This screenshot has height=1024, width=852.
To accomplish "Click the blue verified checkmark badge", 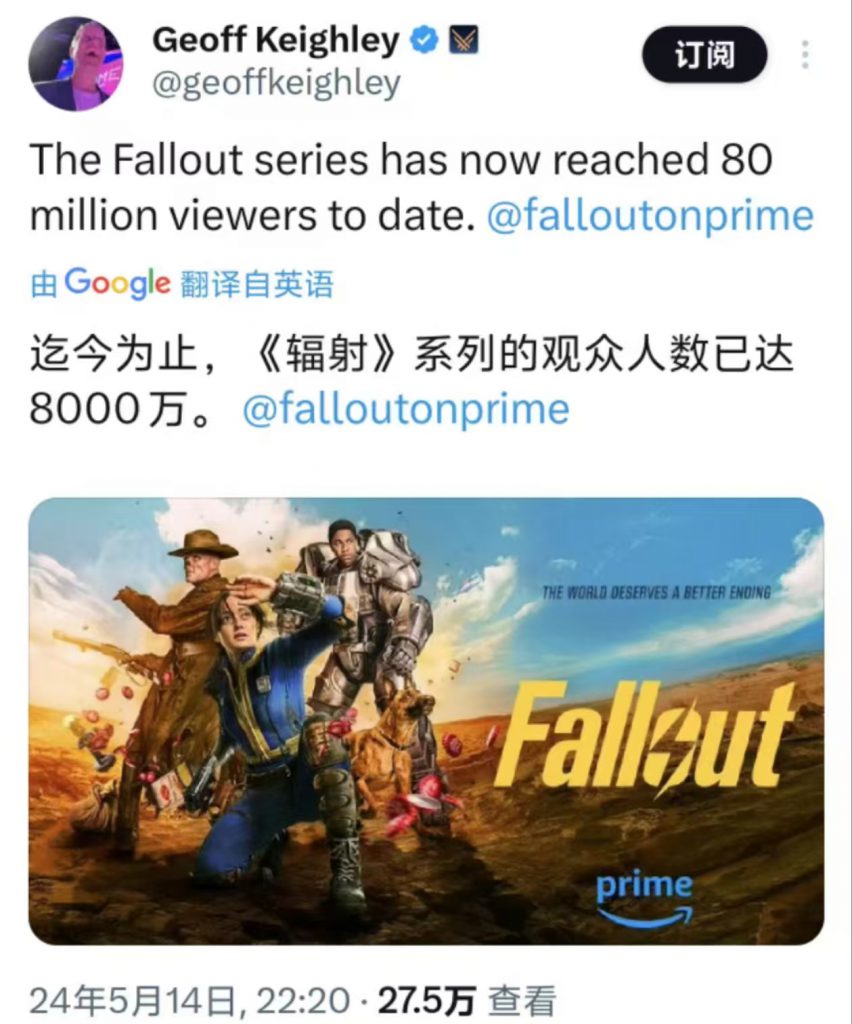I will click(x=424, y=40).
